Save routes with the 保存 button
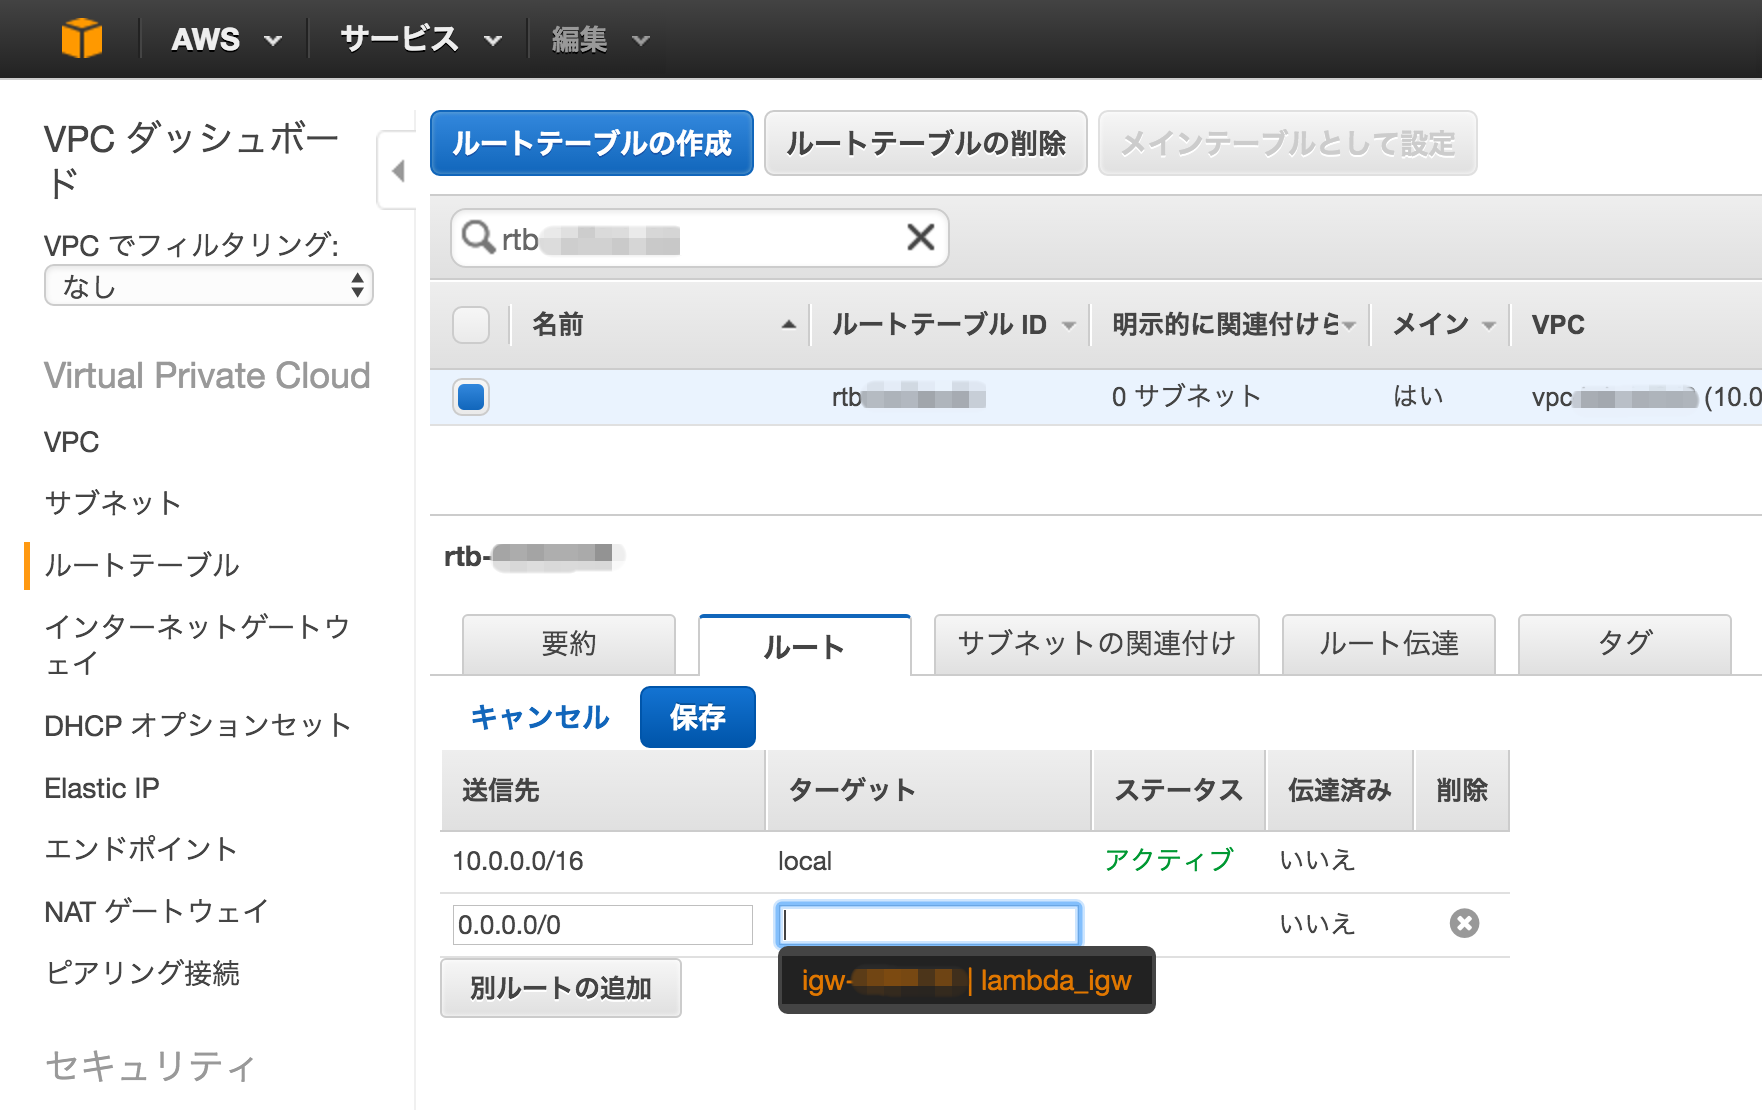This screenshot has height=1110, width=1762. (698, 717)
